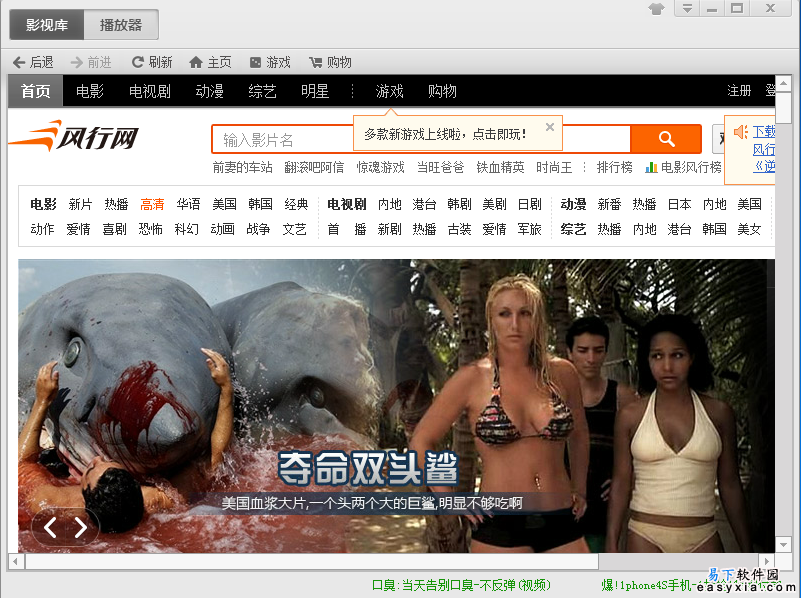The height and width of the screenshot is (598, 801).
Task: Choose 科幻 movie genre
Action: pyautogui.click(x=186, y=229)
